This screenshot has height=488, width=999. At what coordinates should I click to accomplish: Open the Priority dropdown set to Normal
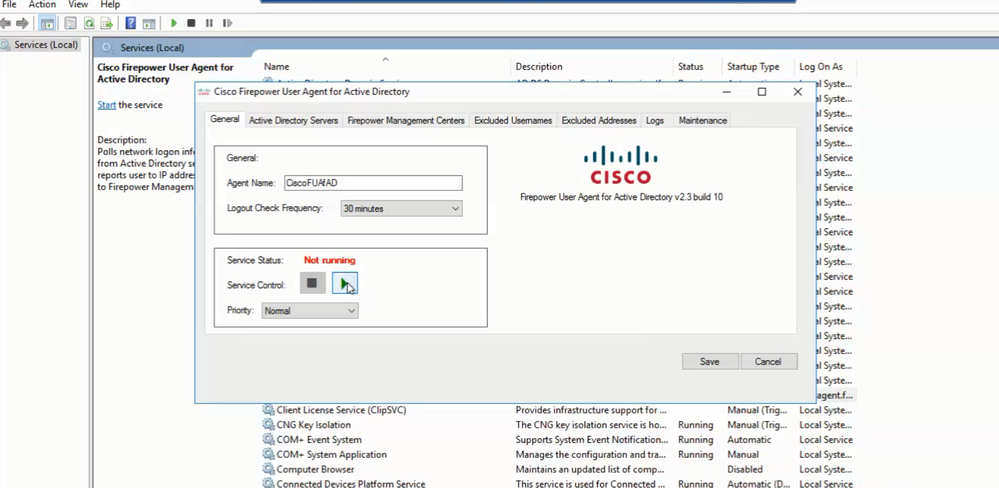[x=310, y=311]
